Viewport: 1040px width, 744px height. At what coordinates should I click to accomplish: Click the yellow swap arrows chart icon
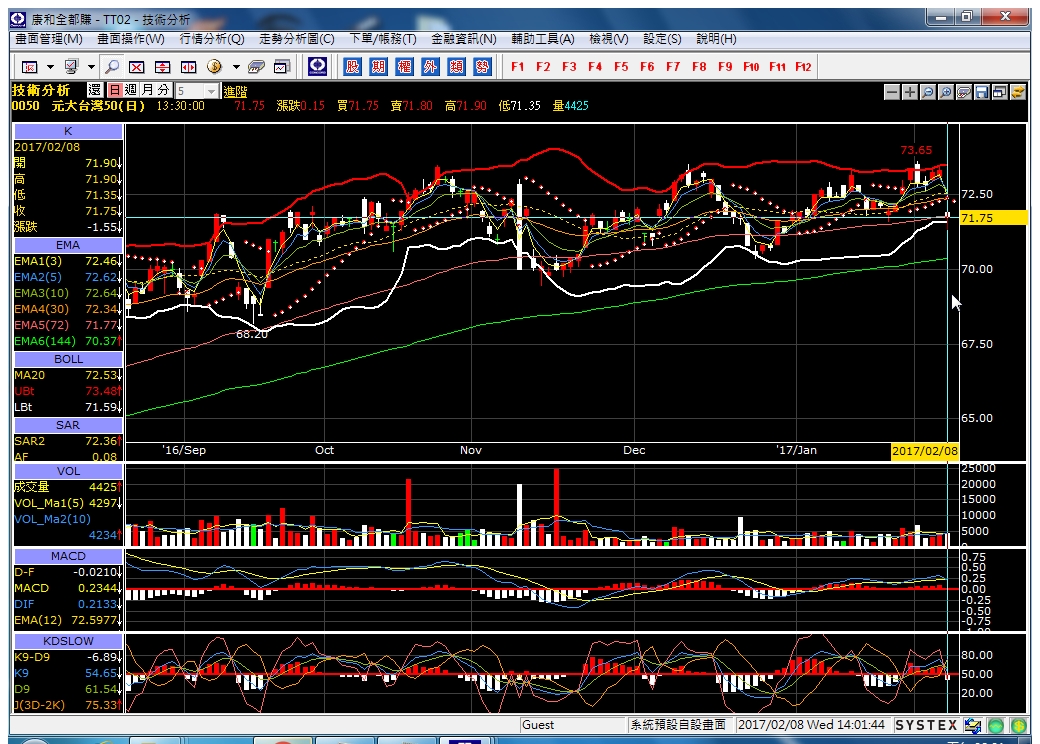tap(1017, 92)
